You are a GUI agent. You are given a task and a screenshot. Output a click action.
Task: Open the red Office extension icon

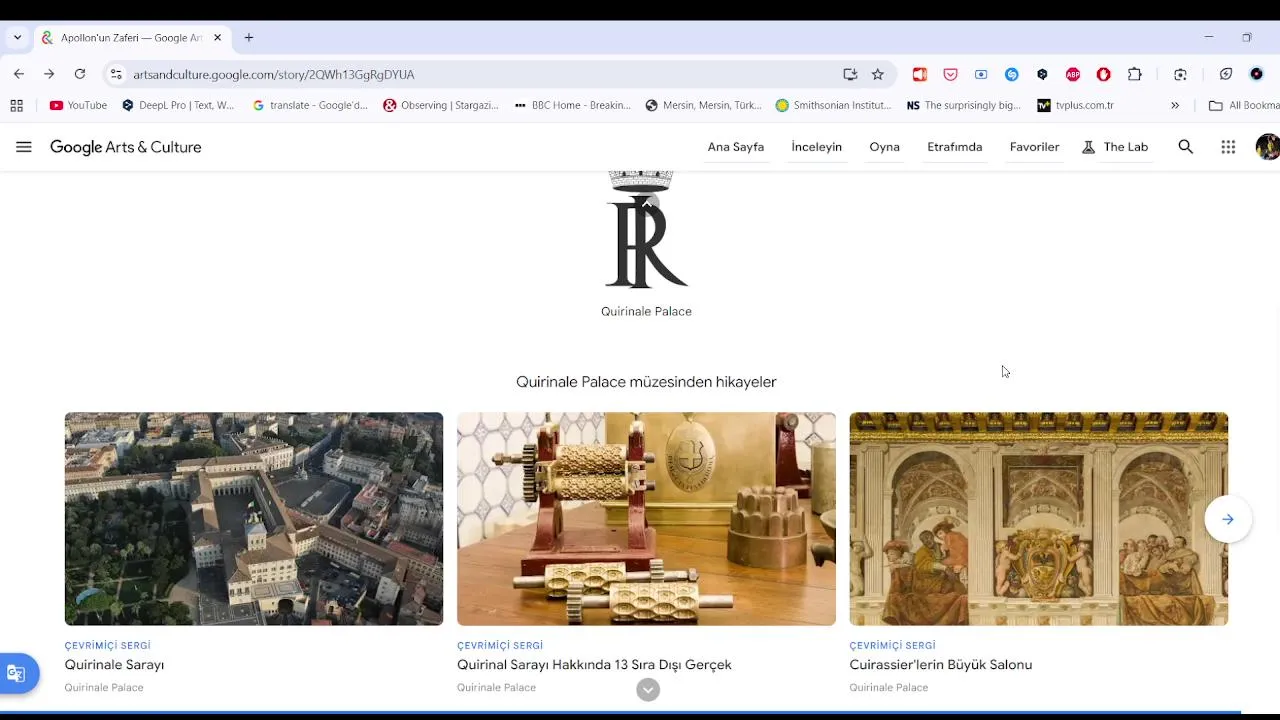coord(920,74)
